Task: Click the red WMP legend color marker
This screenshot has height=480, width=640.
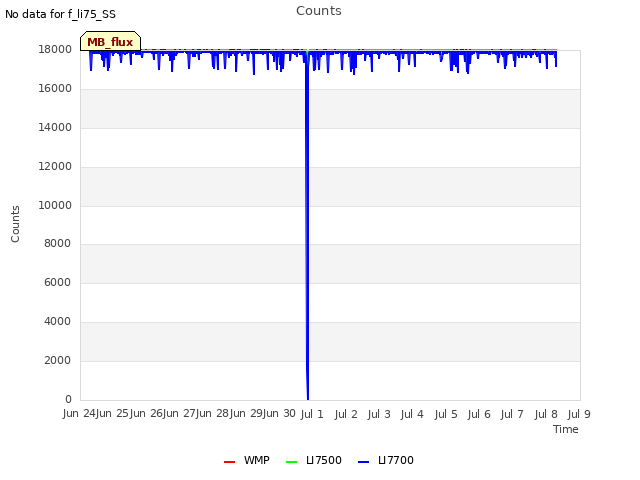Action: [229, 462]
